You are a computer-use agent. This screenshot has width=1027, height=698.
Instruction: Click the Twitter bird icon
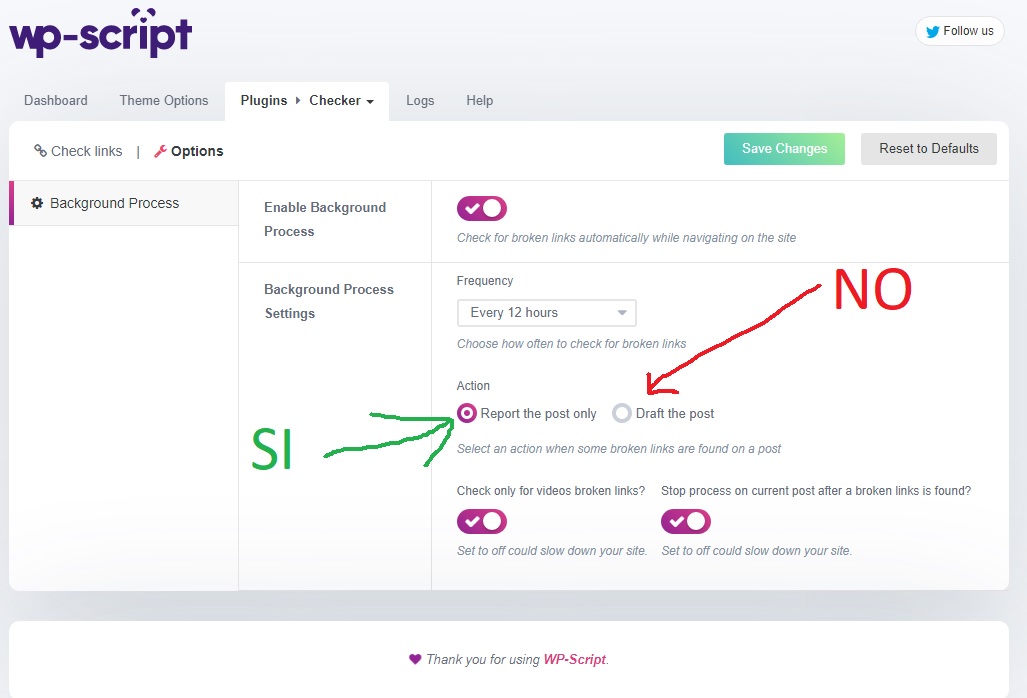[932, 31]
